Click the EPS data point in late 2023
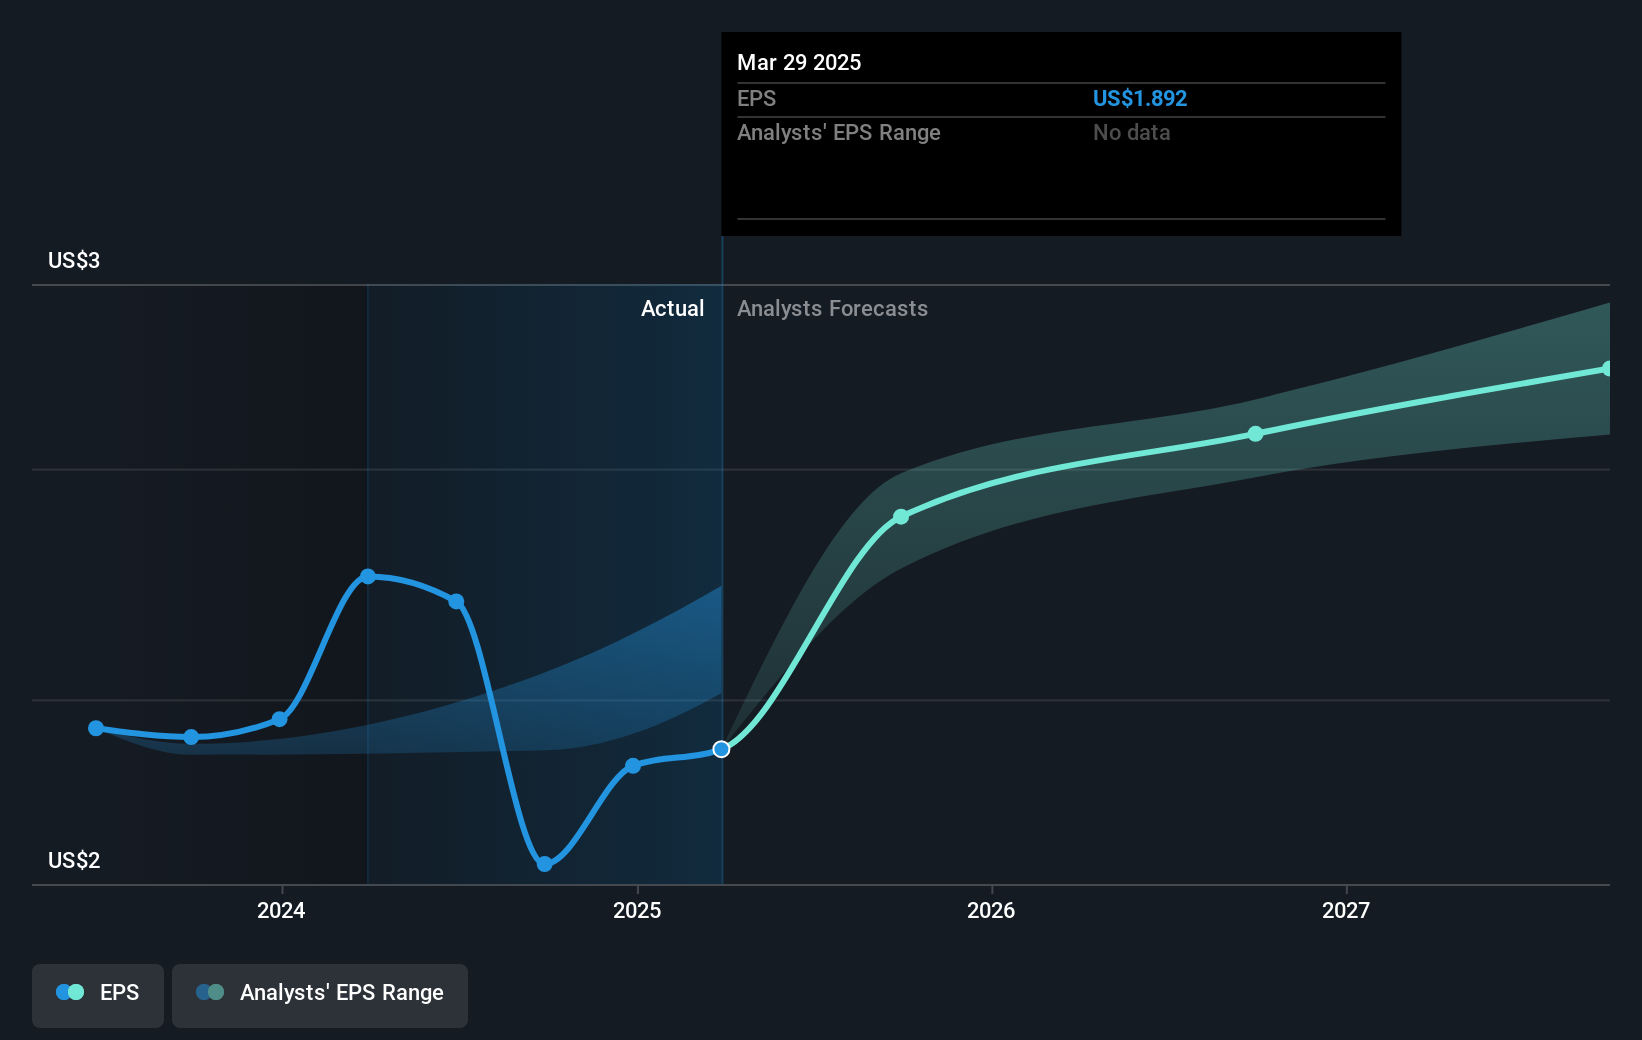This screenshot has height=1040, width=1642. click(x=191, y=737)
